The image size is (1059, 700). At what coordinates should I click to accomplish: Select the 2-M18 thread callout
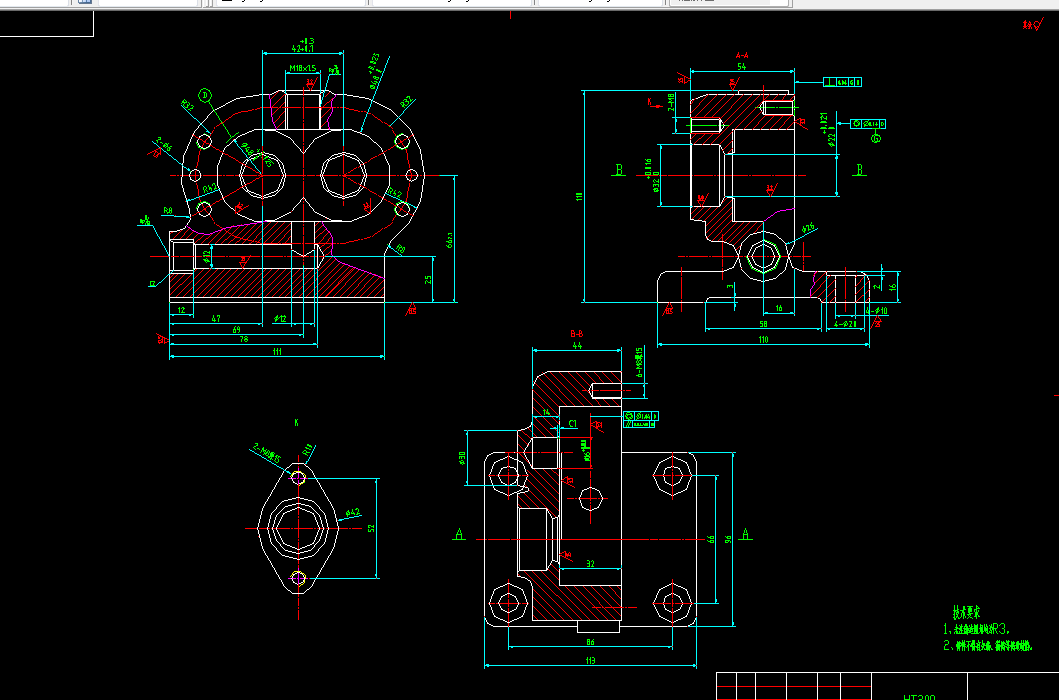click(671, 102)
